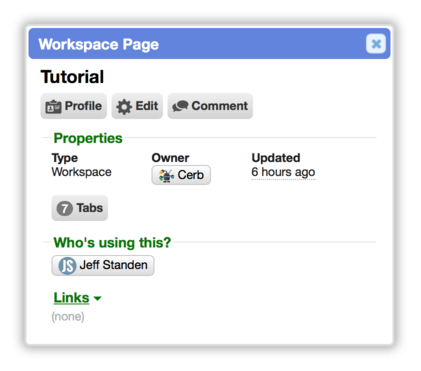Add a Comment via the Comment button
The image size is (421, 371).
pos(210,106)
